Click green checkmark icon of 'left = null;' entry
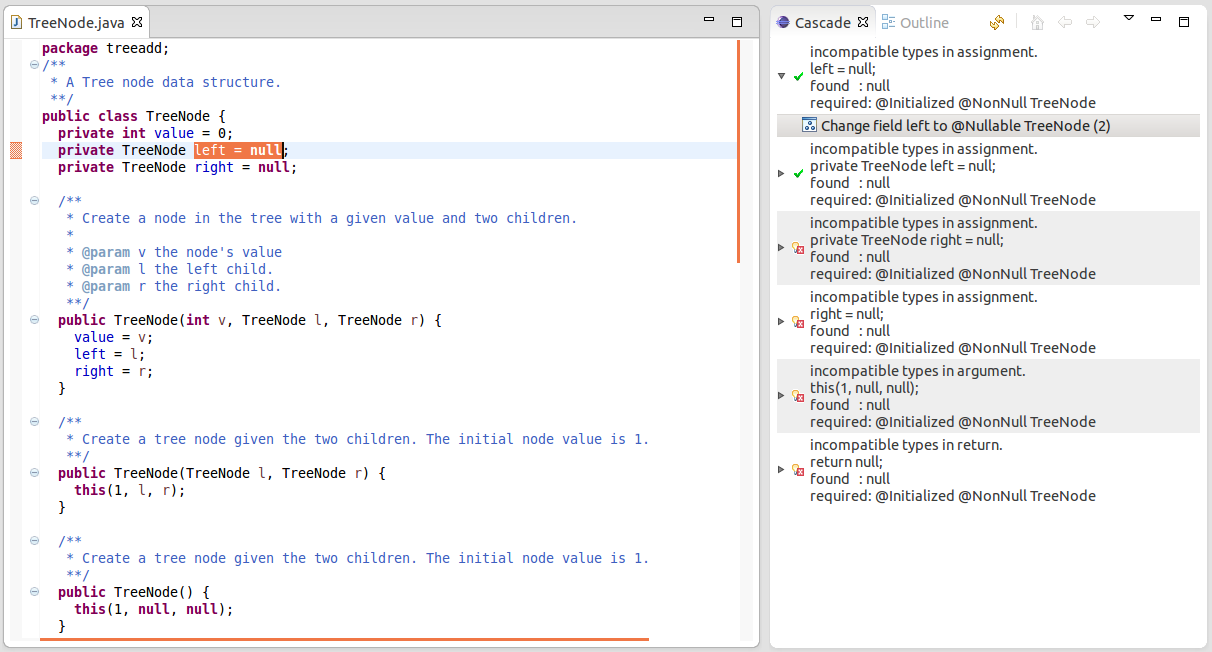1212x652 pixels. (798, 76)
